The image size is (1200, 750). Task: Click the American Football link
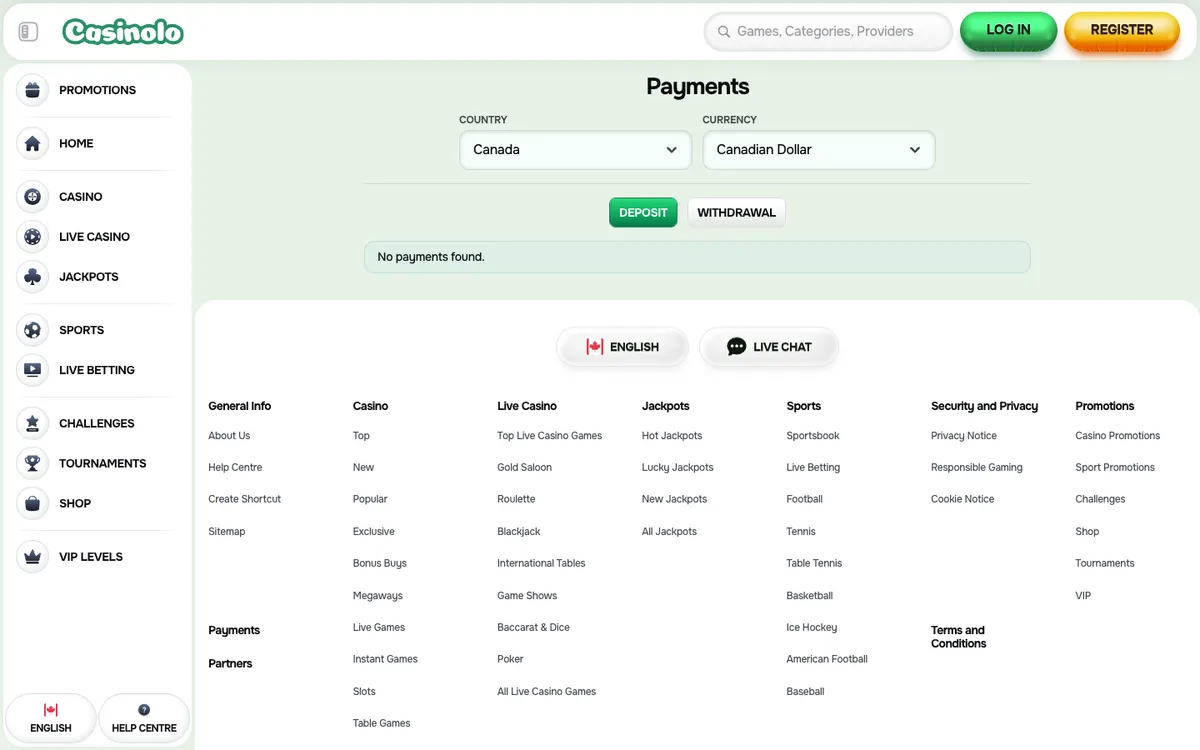click(827, 660)
